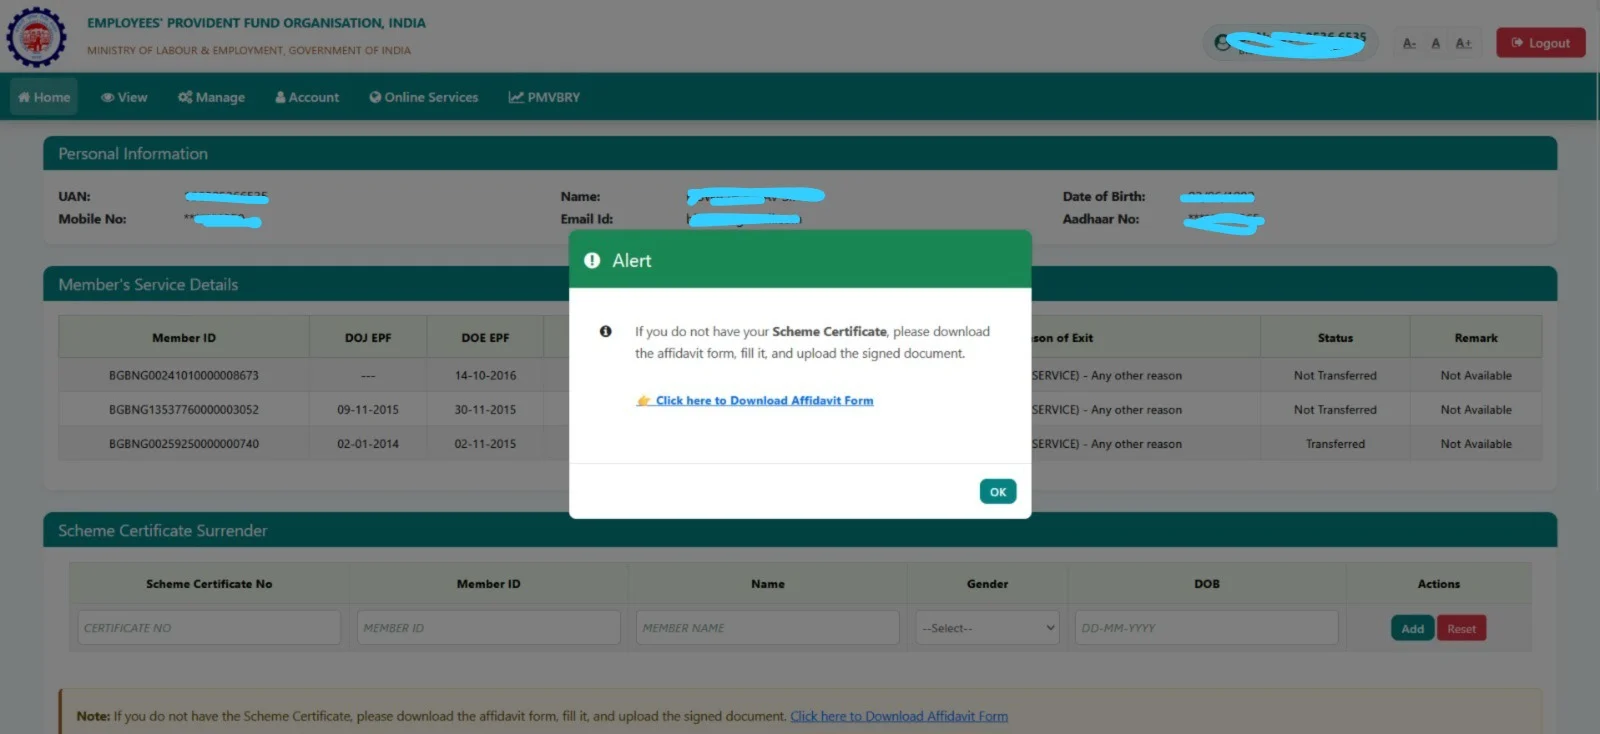Open the View menu
The image size is (1600, 734).
(x=124, y=97)
